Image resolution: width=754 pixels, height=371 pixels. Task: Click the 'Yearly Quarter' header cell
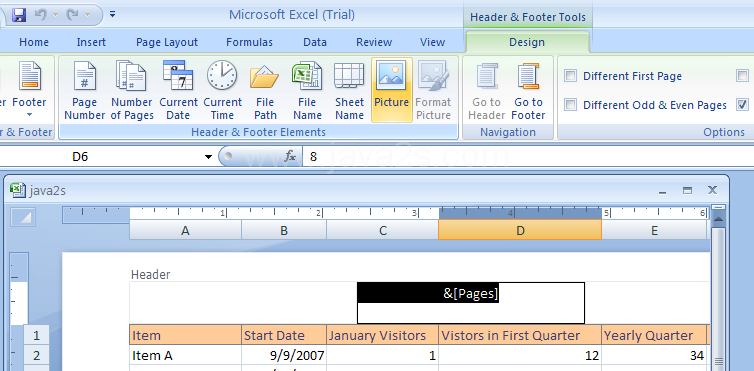pyautogui.click(x=654, y=335)
